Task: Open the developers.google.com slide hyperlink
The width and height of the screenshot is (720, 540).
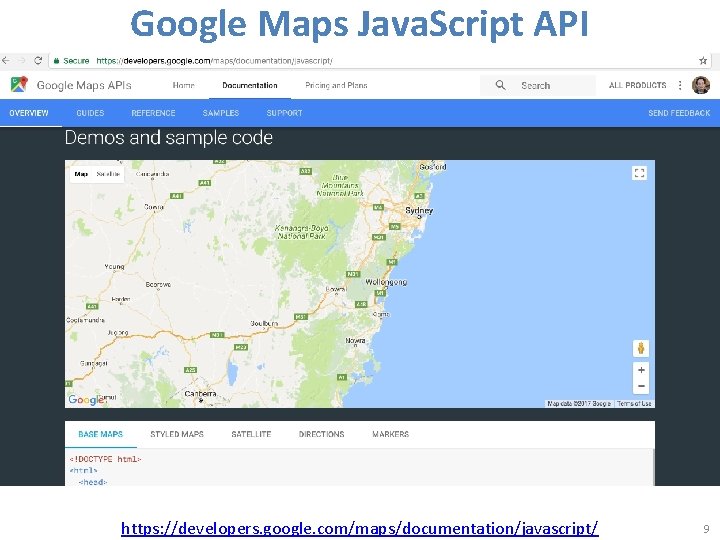Action: point(360,528)
